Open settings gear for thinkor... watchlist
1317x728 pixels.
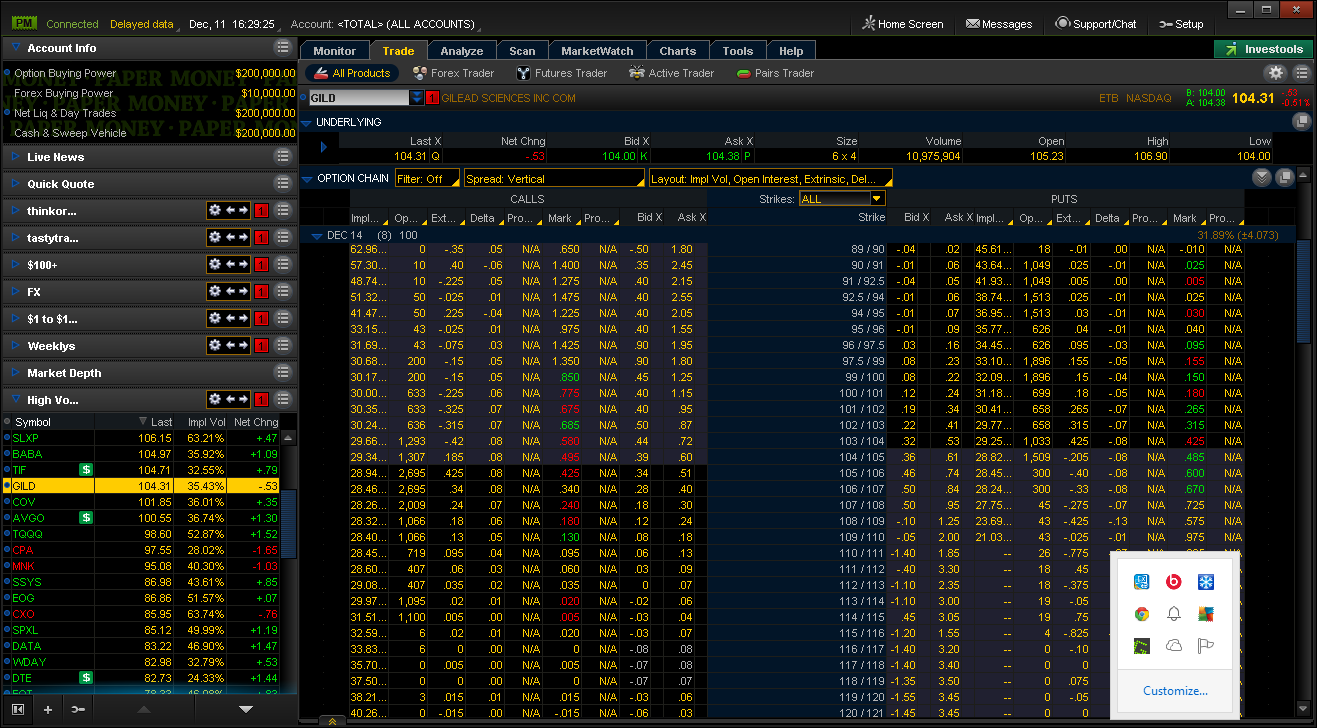[x=214, y=211]
